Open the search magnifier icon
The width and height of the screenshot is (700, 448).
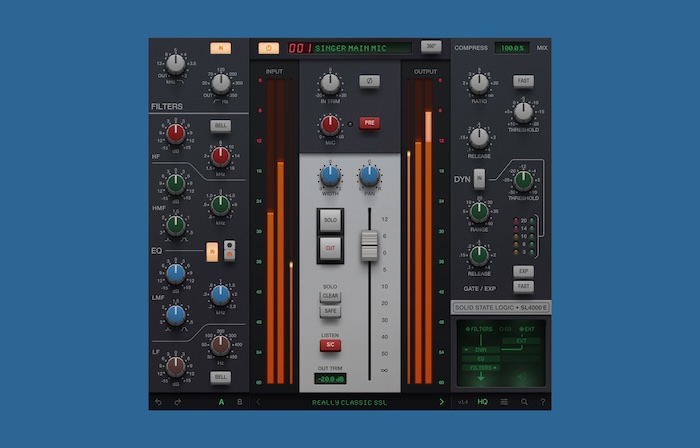pos(524,402)
